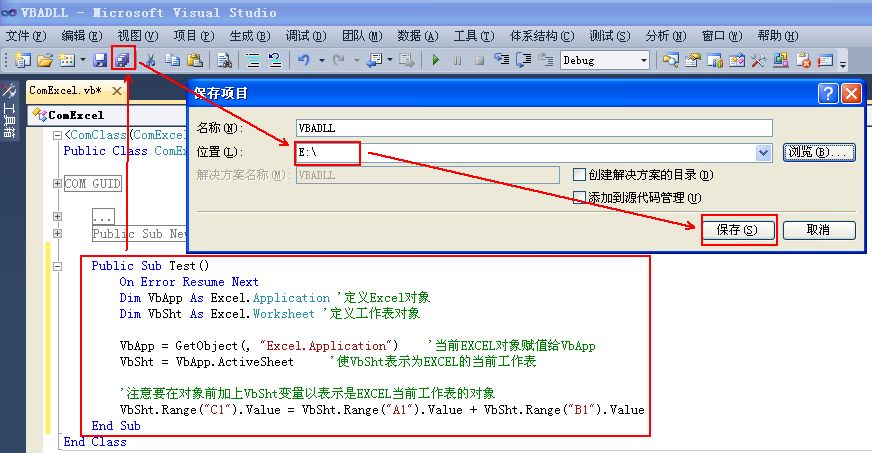The image size is (872, 453).
Task: Click the 'End Class' code line
Action: [x=95, y=442]
